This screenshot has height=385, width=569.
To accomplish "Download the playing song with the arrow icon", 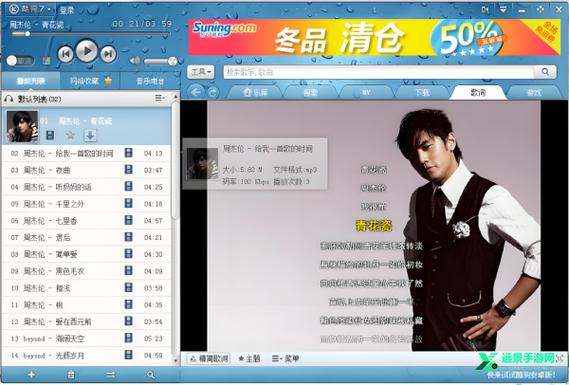I will click(x=90, y=136).
